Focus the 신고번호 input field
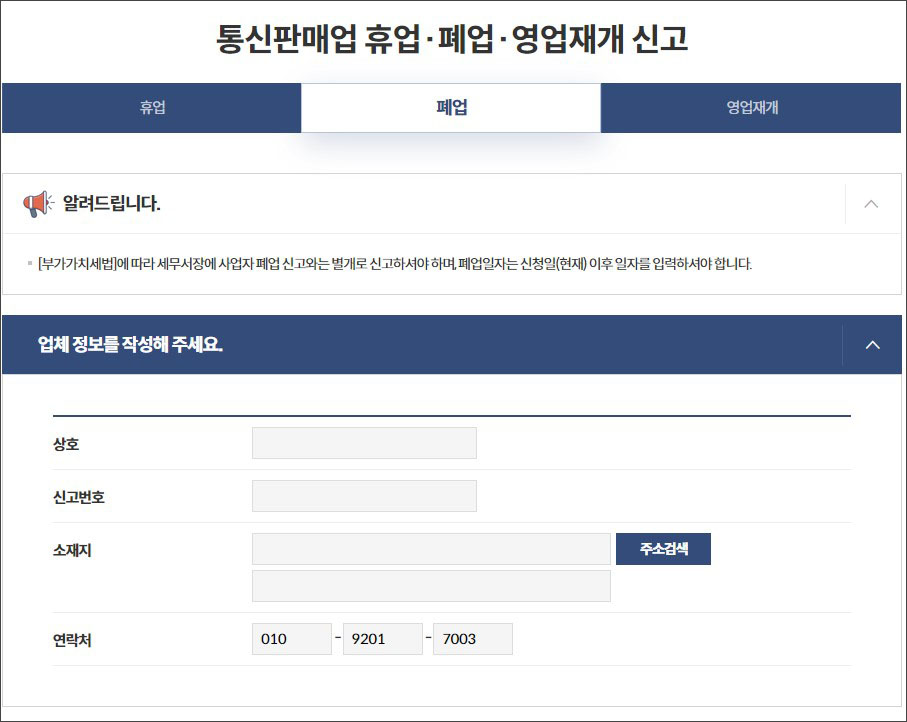The image size is (907, 722). pos(364,496)
